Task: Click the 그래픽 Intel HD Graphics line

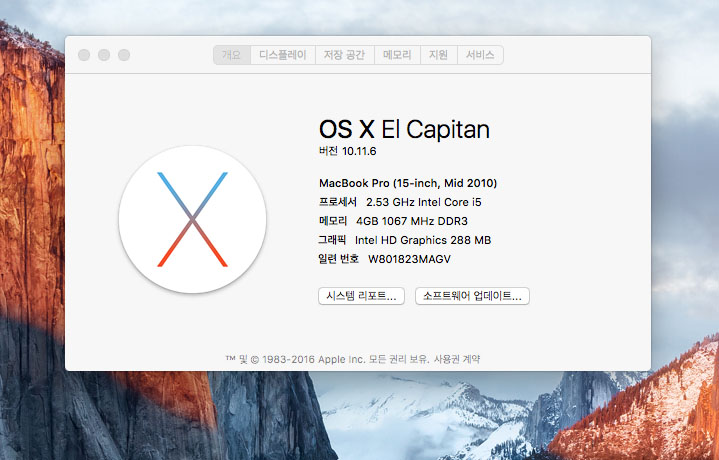Action: coord(404,240)
